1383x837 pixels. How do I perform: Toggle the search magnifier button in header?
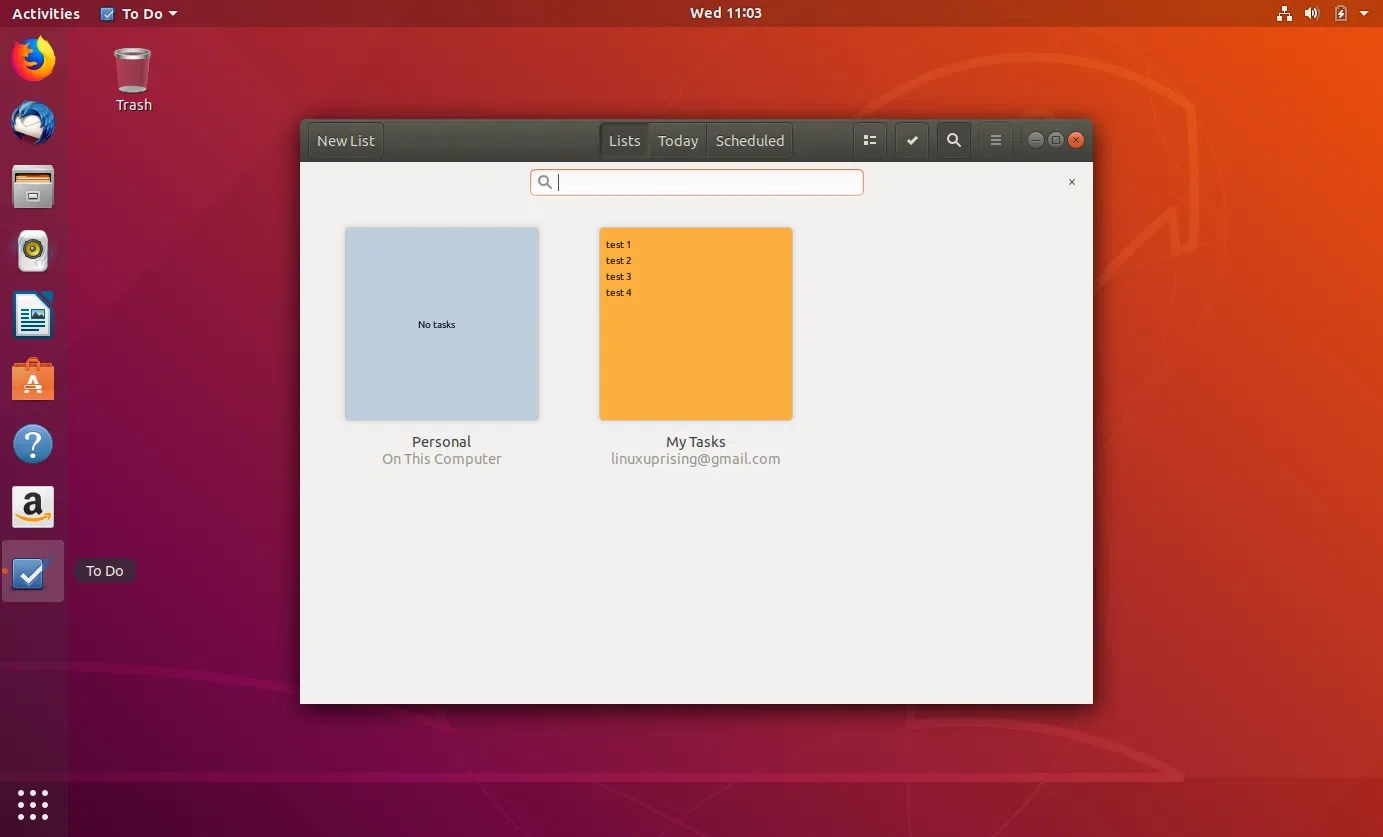(954, 141)
